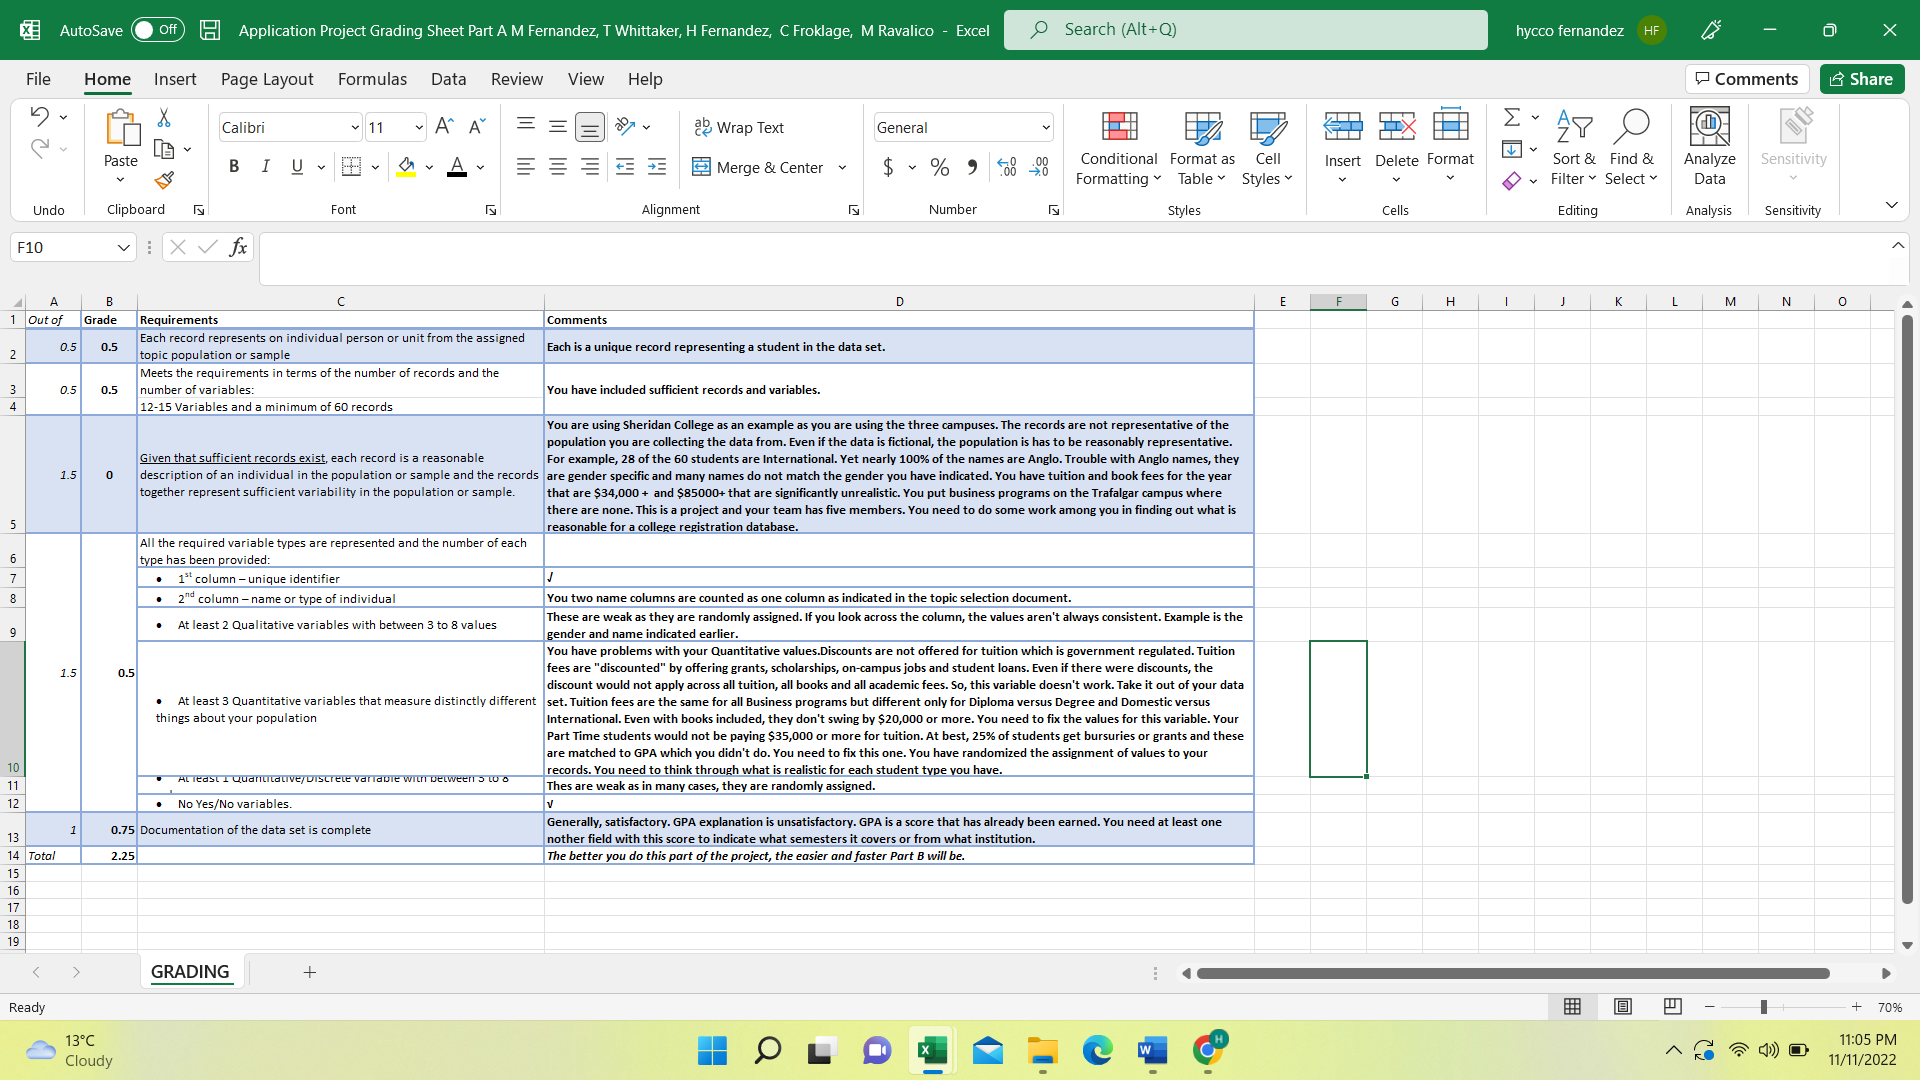Click the Analyze Data icon

[x=1708, y=140]
